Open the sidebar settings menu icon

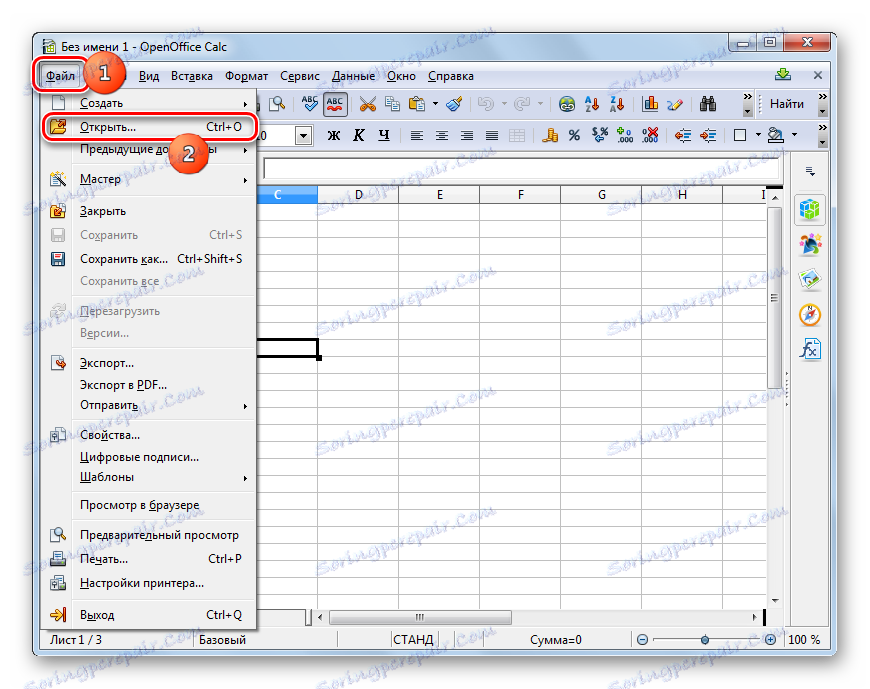[810, 171]
